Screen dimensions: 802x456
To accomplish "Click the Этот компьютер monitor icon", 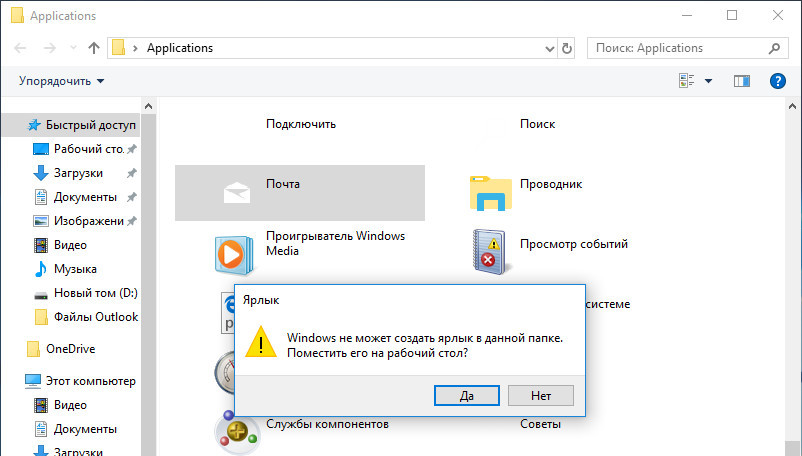I will [x=33, y=381].
